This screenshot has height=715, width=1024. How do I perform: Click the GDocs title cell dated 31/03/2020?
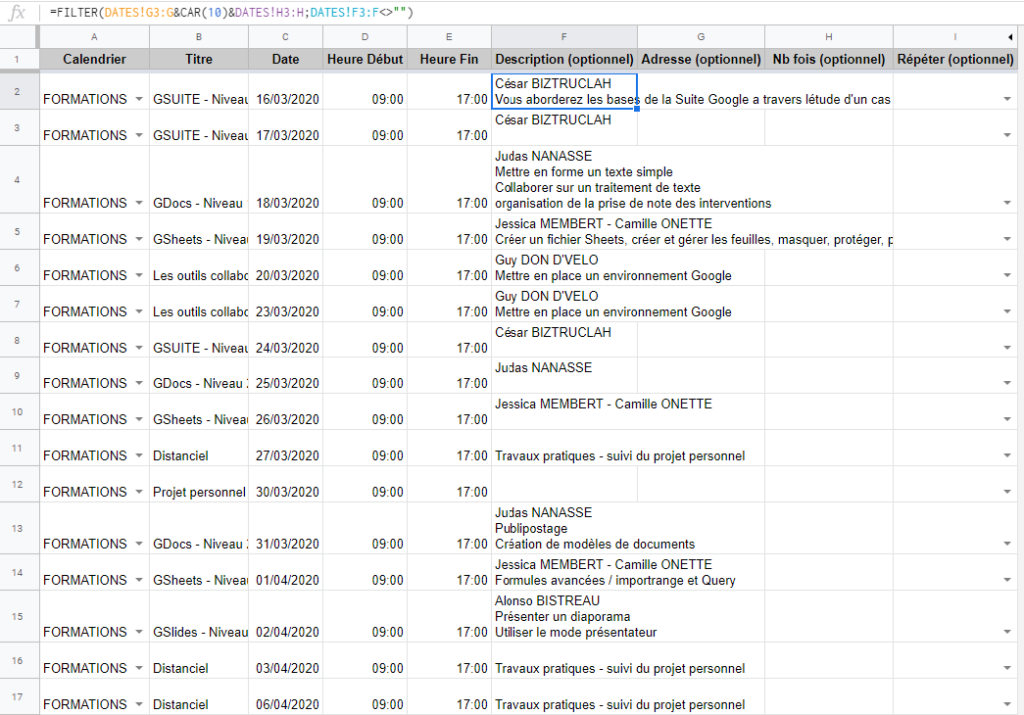(x=199, y=528)
